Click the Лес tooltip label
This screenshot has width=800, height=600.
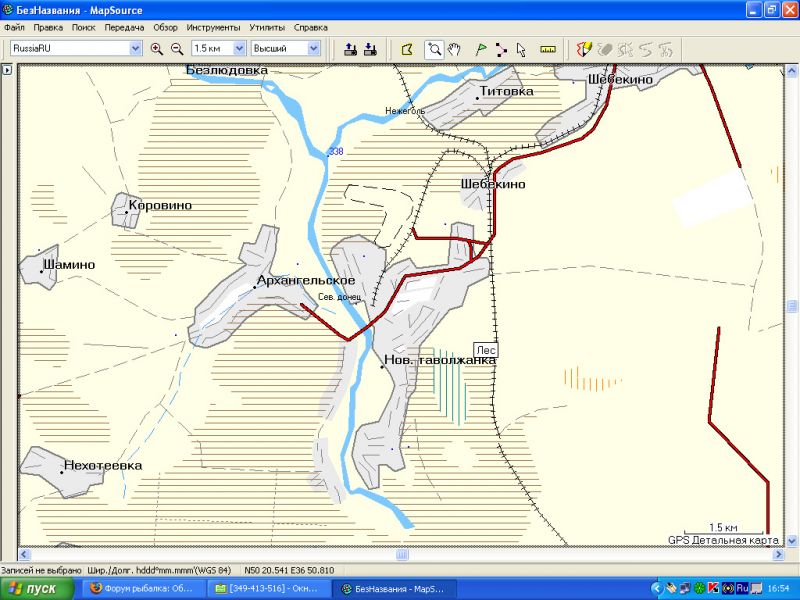(486, 350)
